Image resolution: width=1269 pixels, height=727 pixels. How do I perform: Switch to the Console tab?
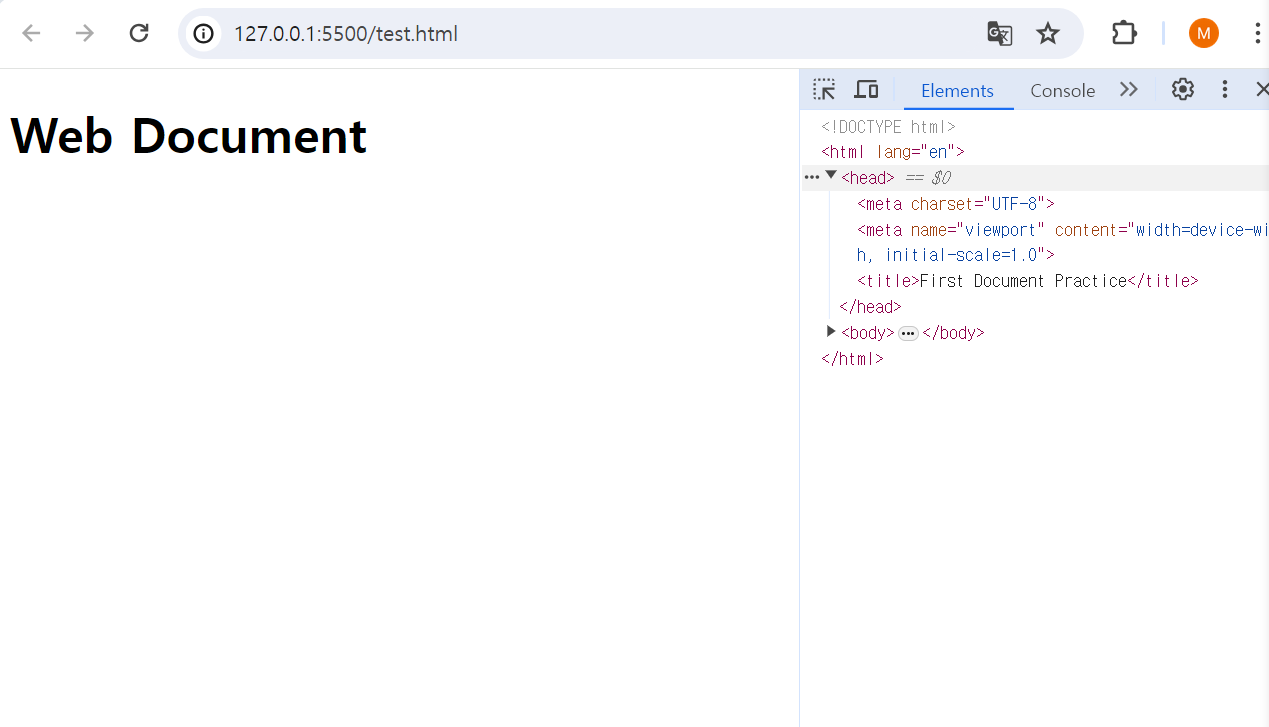[1062, 91]
